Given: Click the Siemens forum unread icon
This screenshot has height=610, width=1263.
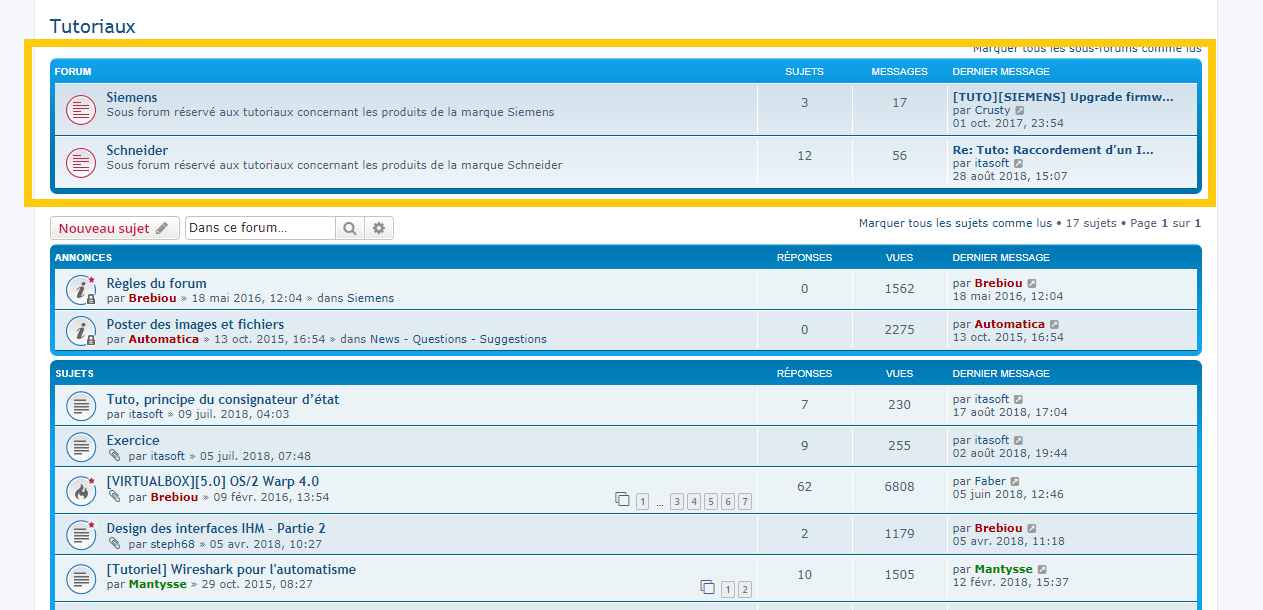Looking at the screenshot, I should pyautogui.click(x=81, y=109).
